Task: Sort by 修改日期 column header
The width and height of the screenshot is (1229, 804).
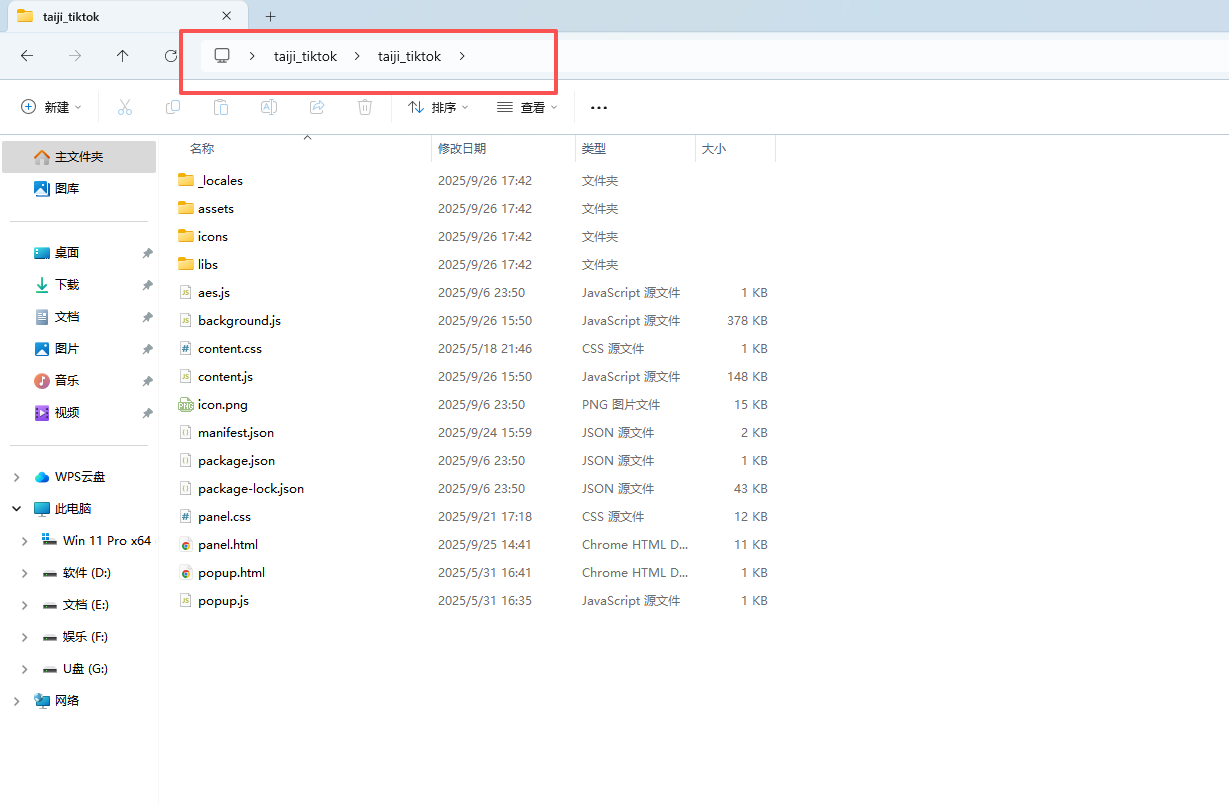Action: (462, 148)
